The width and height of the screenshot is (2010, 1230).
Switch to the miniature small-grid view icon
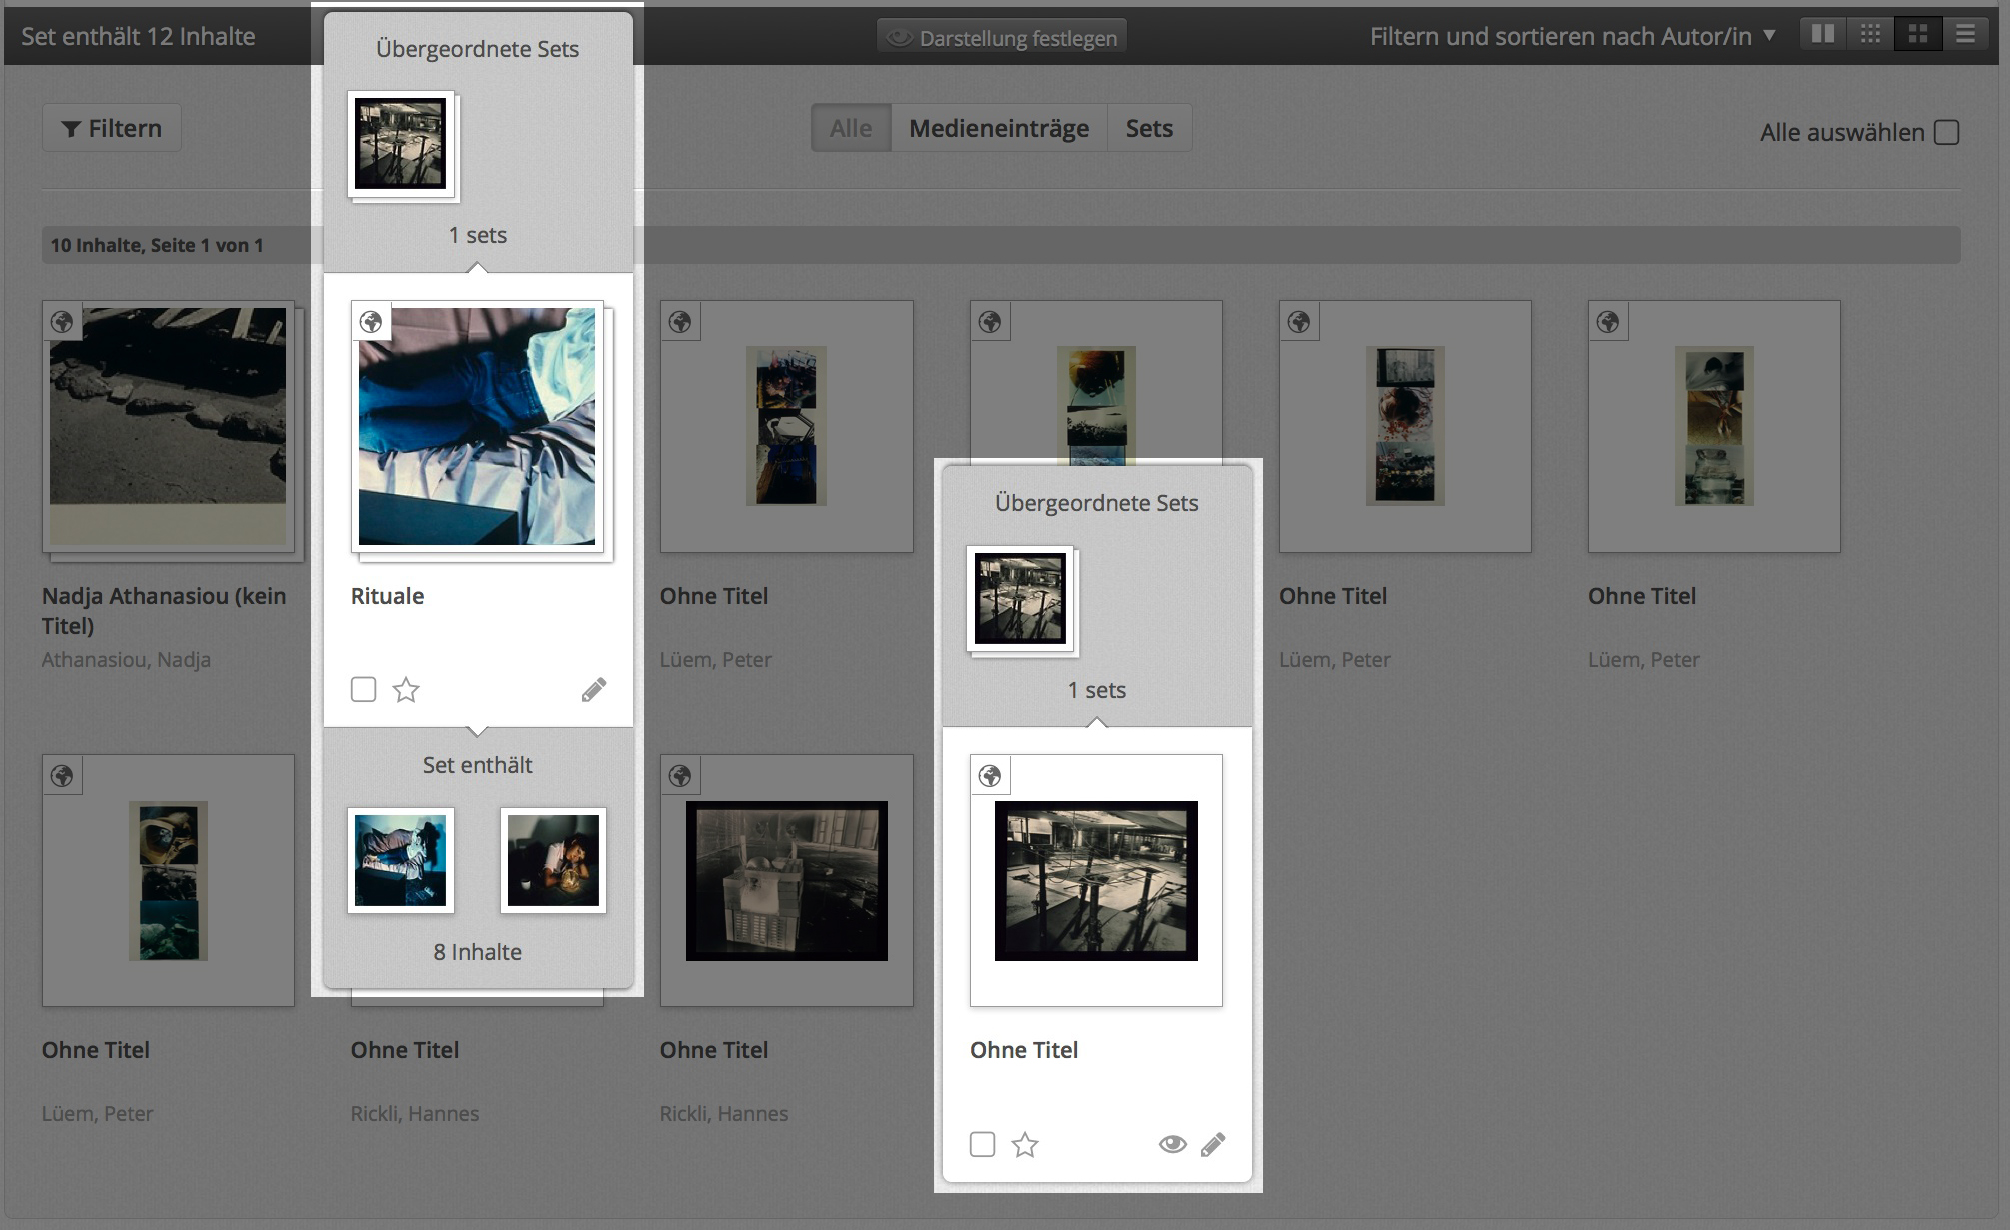coord(1870,34)
